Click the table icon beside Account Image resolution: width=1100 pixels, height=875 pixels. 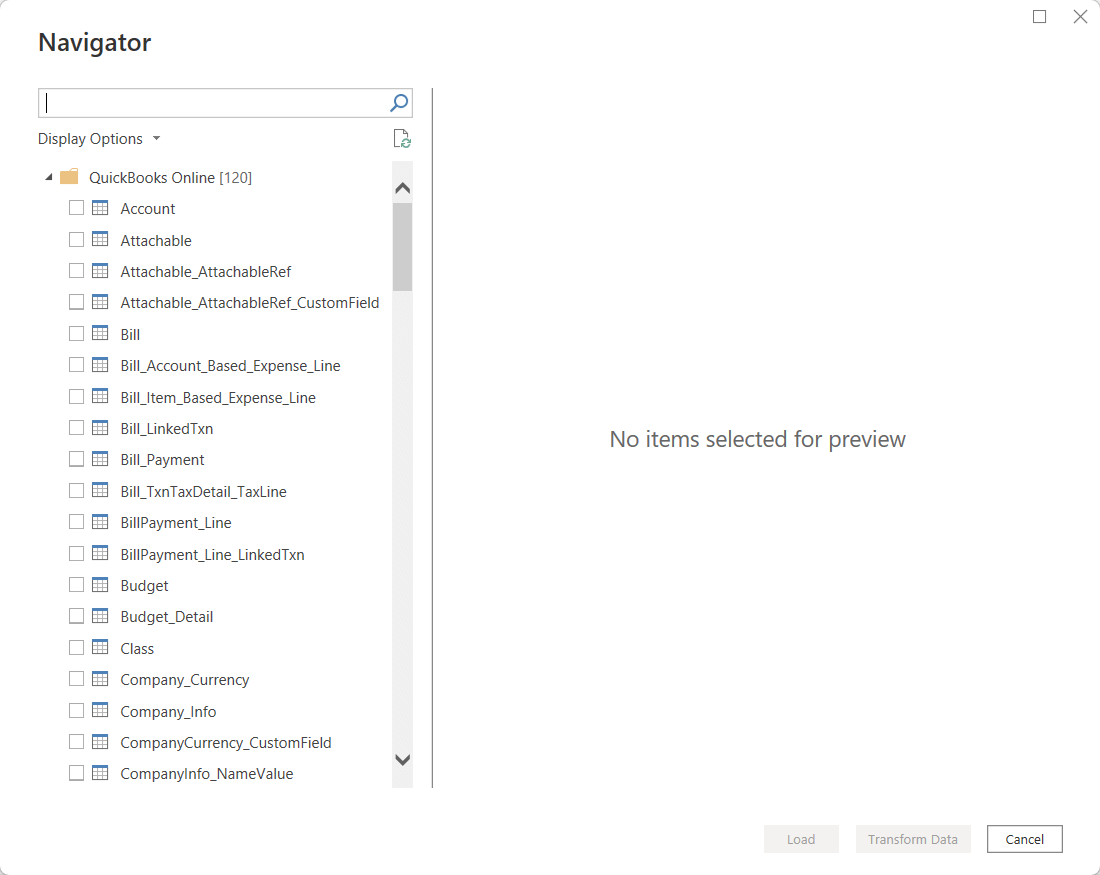100,208
